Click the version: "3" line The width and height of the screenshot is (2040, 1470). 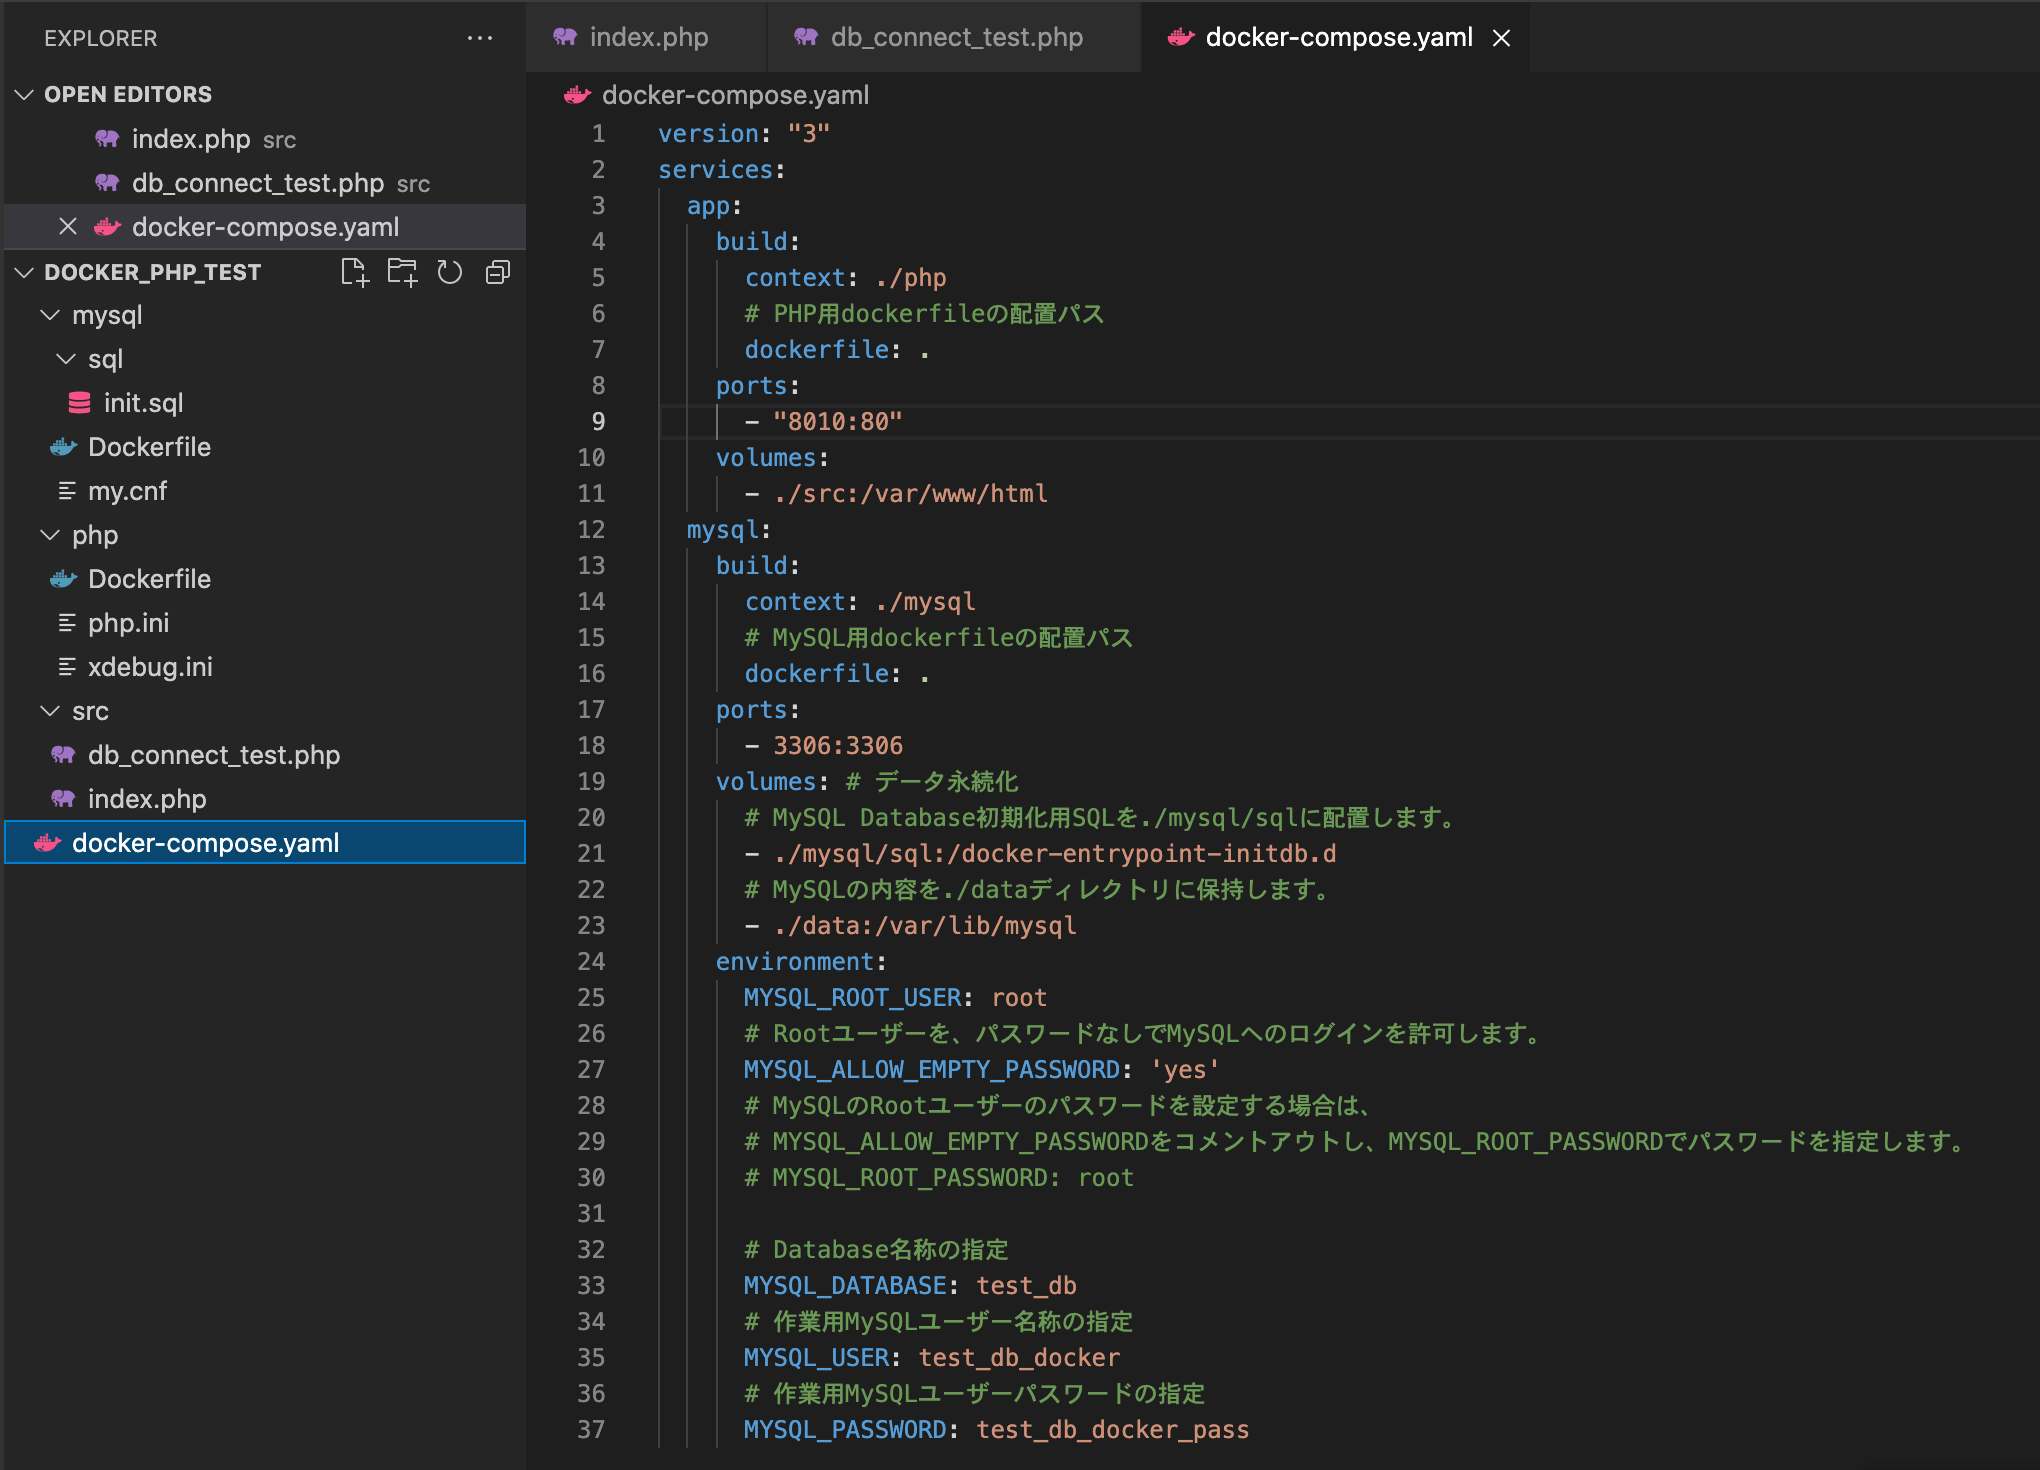[x=744, y=134]
